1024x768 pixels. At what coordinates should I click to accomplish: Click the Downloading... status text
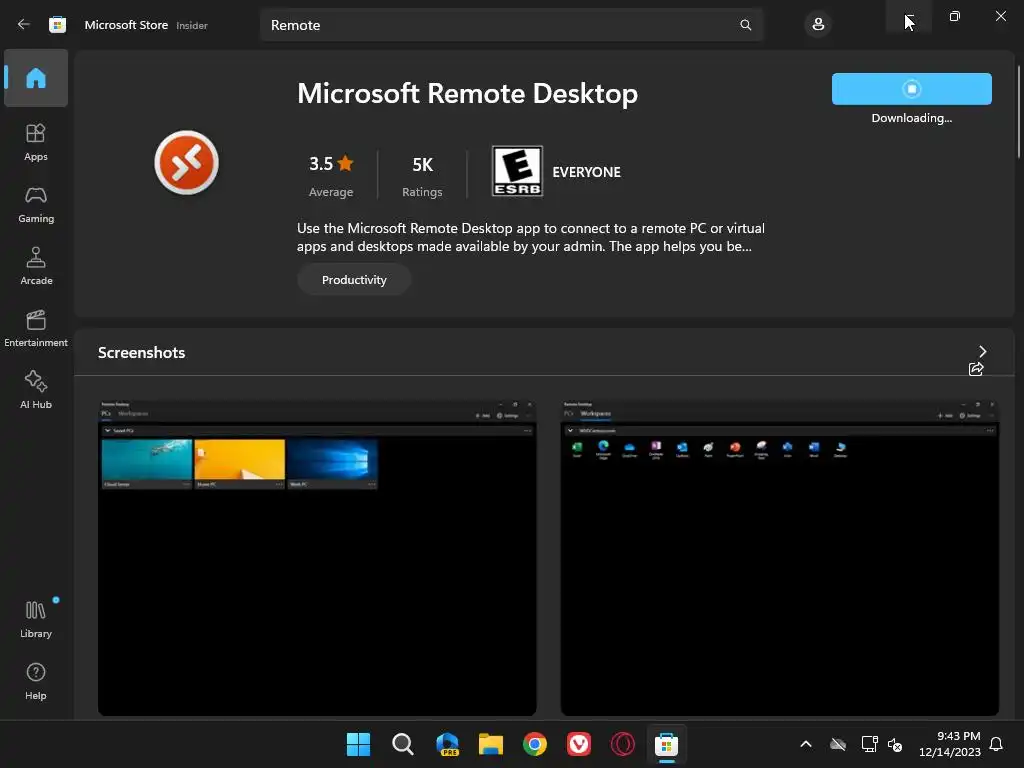point(912,118)
